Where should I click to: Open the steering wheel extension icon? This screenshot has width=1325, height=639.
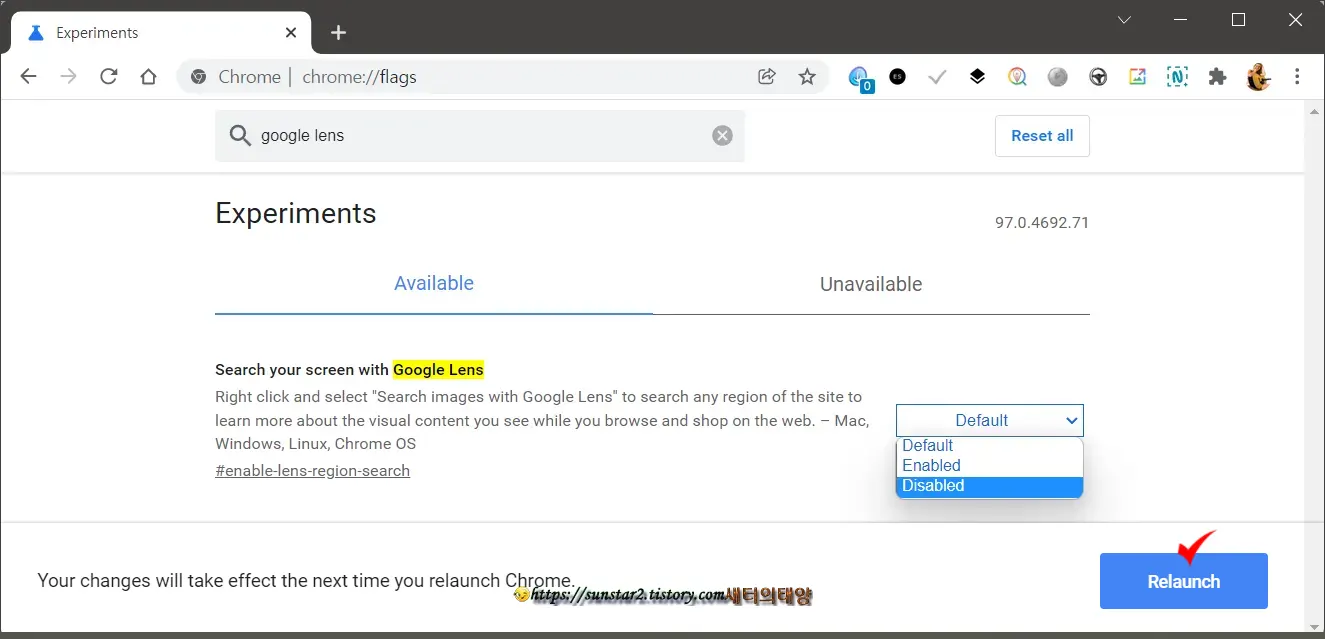tap(1098, 77)
